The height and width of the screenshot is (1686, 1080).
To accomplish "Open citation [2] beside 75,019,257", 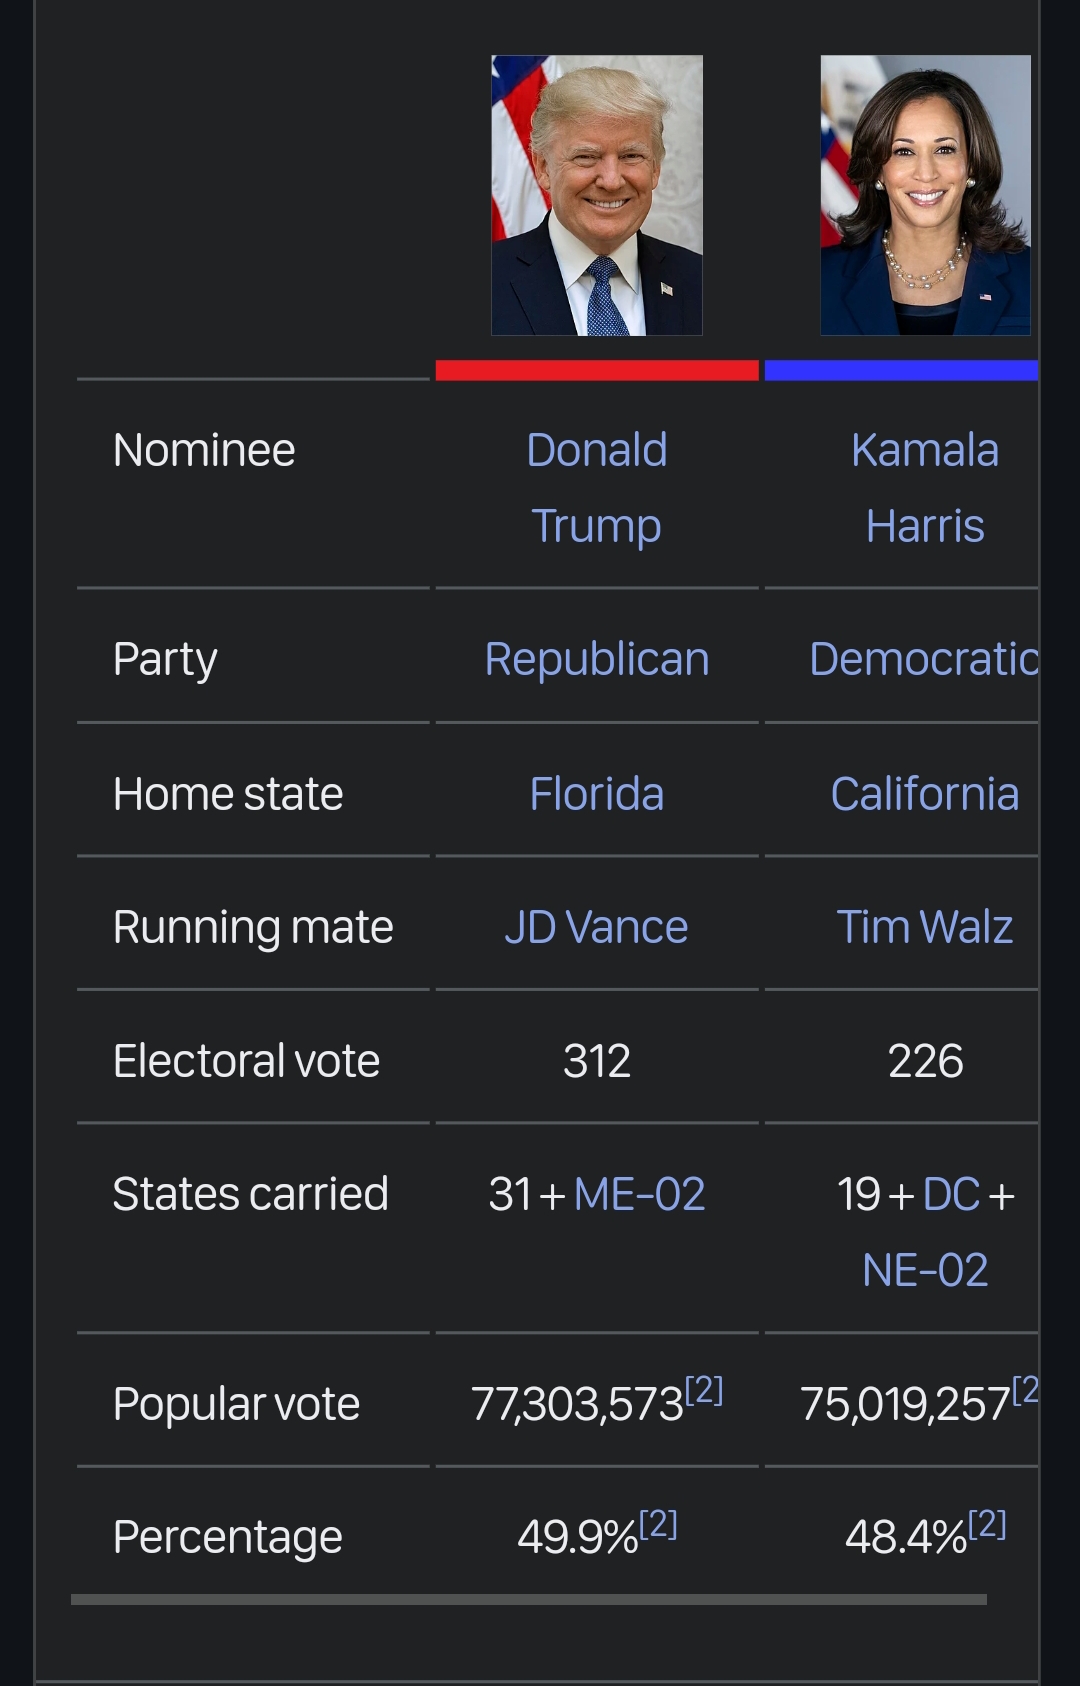I will 1026,1389.
